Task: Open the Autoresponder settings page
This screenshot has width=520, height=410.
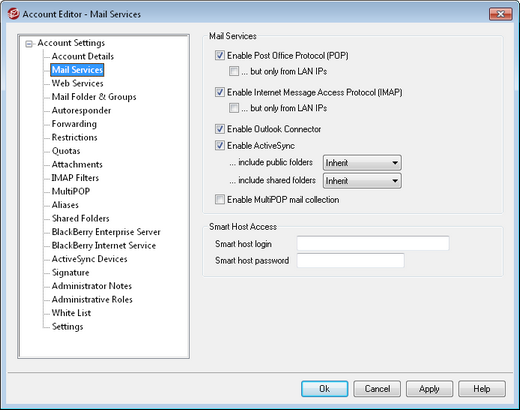Action: click(81, 110)
